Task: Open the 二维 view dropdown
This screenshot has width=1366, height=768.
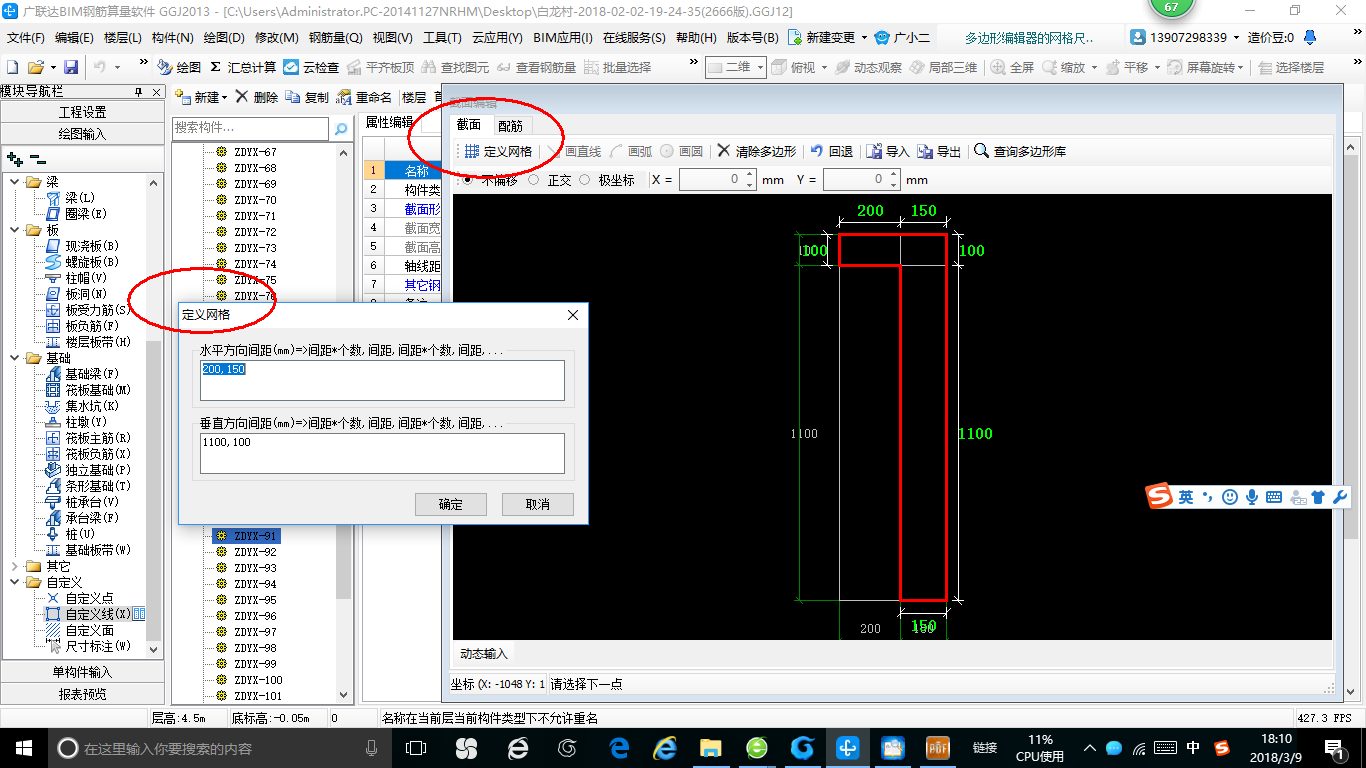Action: 760,67
